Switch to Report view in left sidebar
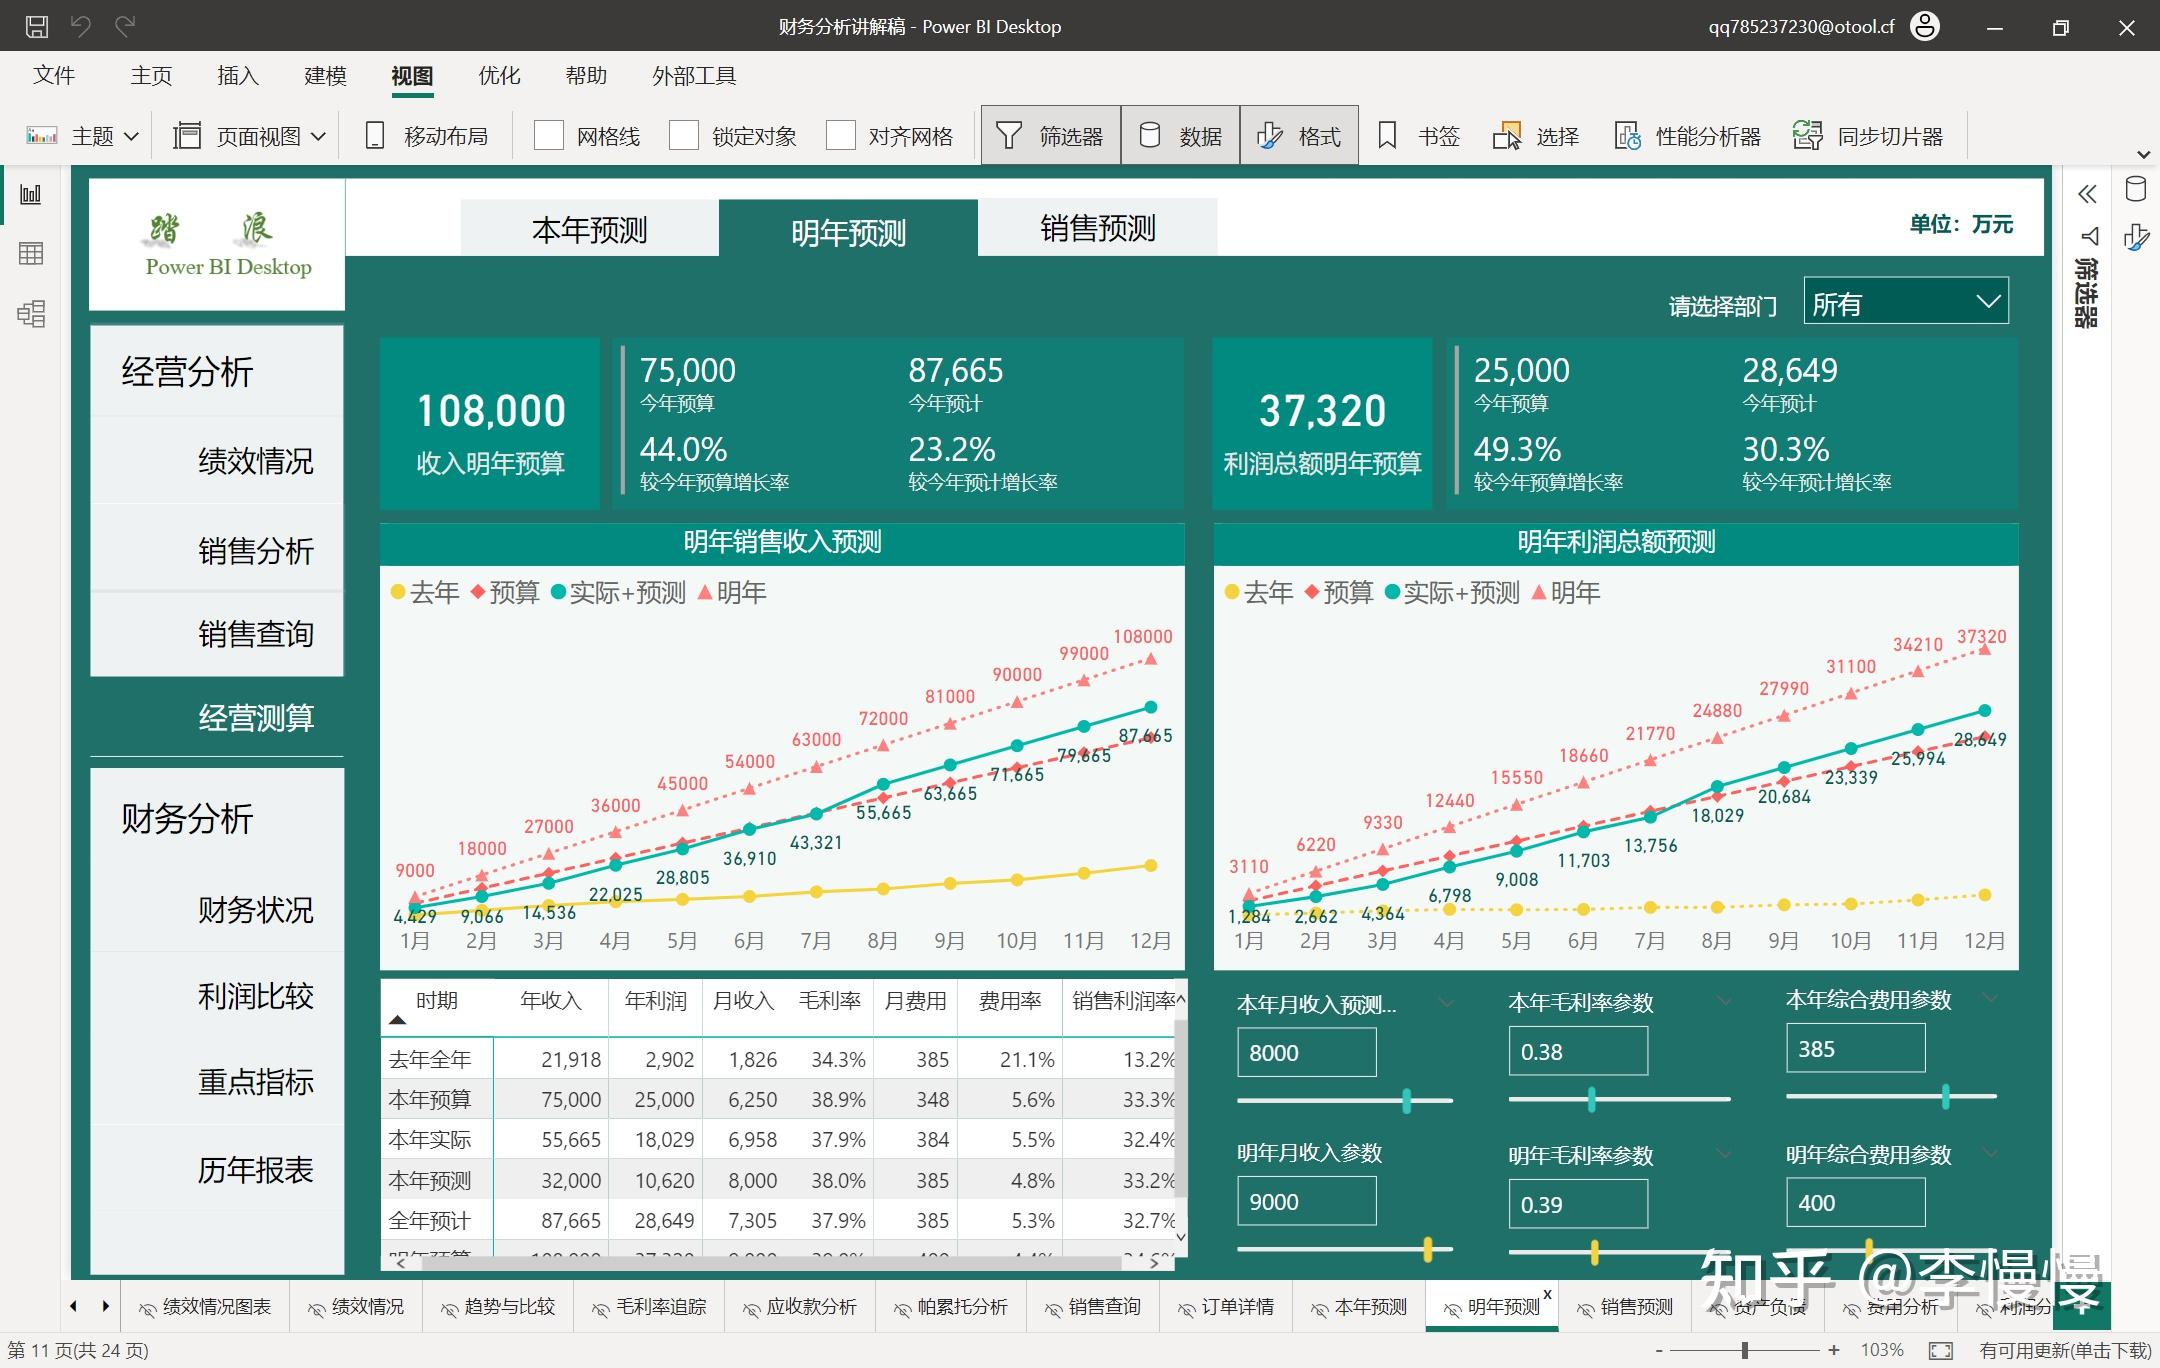This screenshot has width=2160, height=1368. (x=30, y=193)
